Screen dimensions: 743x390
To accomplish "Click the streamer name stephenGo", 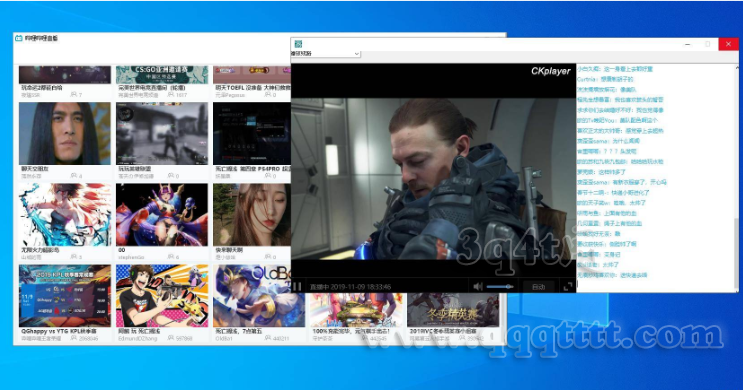I will pos(131,257).
